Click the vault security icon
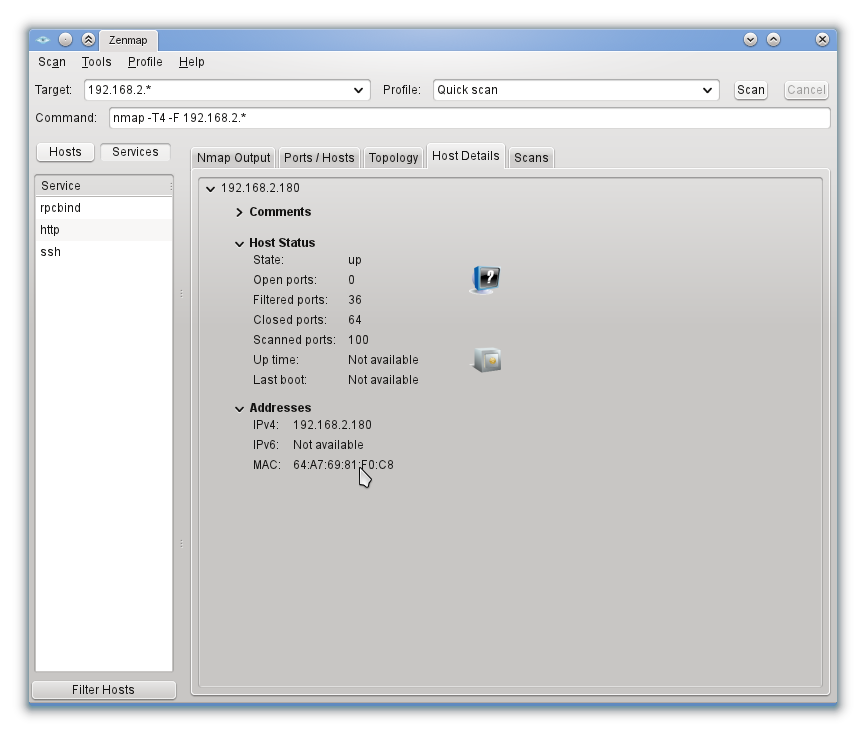The height and width of the screenshot is (735, 866). 486,360
